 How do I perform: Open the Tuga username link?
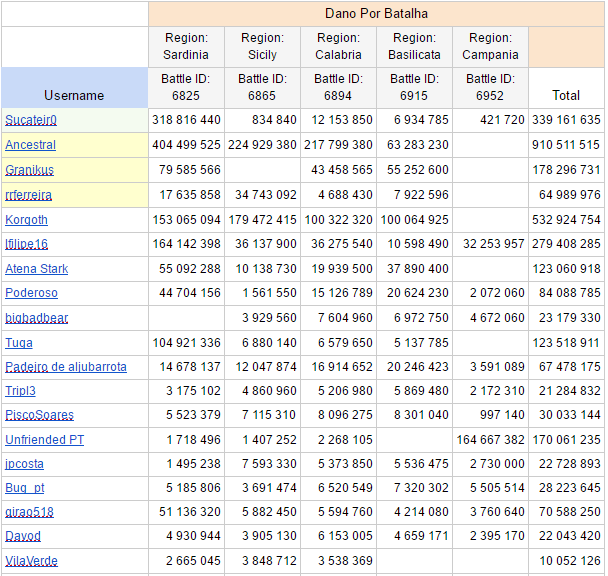coord(19,343)
